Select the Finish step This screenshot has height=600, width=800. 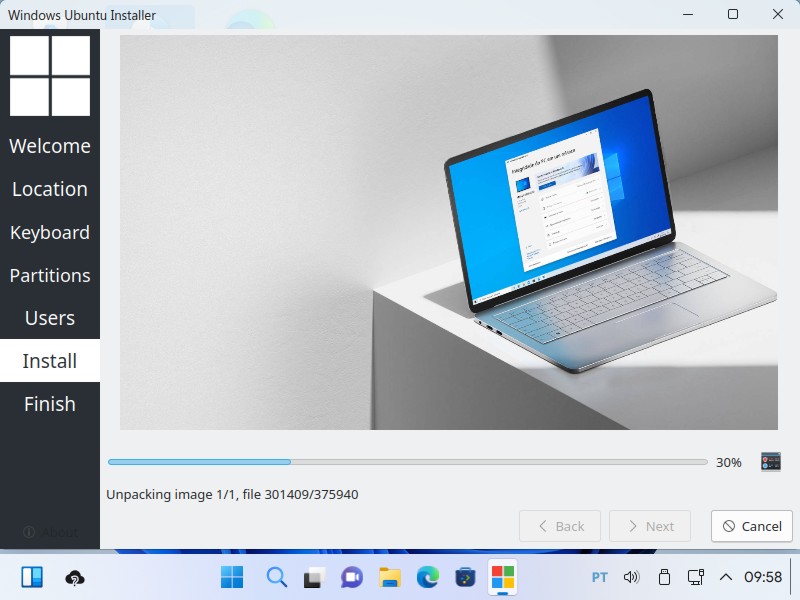pos(50,404)
